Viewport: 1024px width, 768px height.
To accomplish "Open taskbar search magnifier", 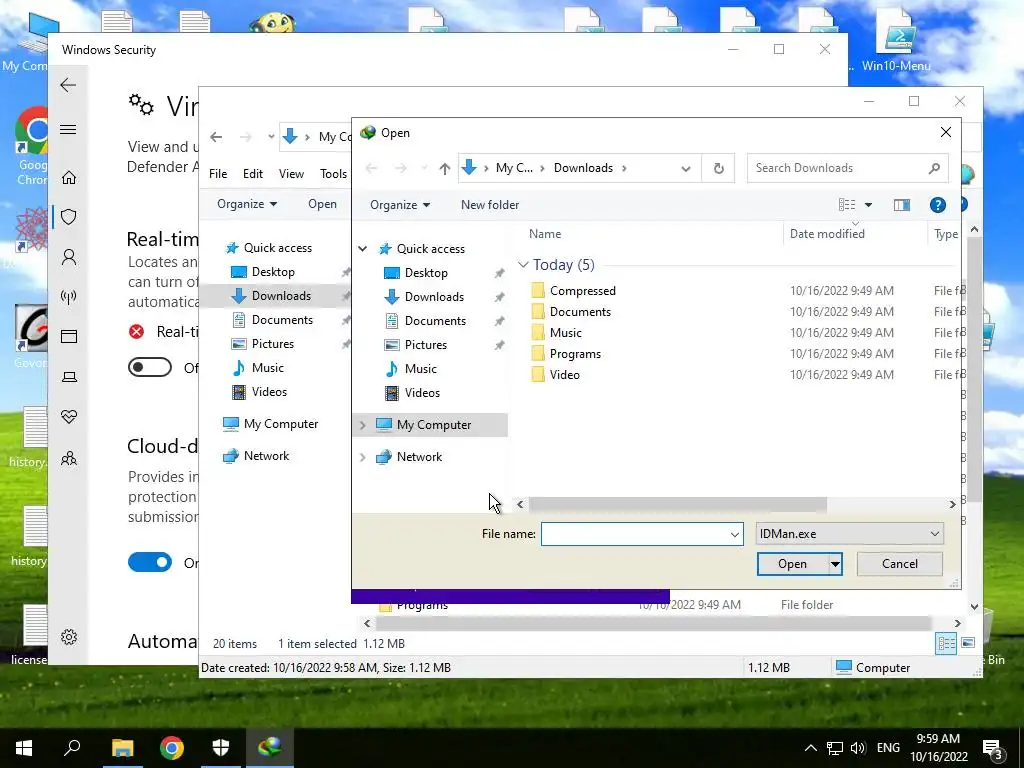I will pos(72,747).
